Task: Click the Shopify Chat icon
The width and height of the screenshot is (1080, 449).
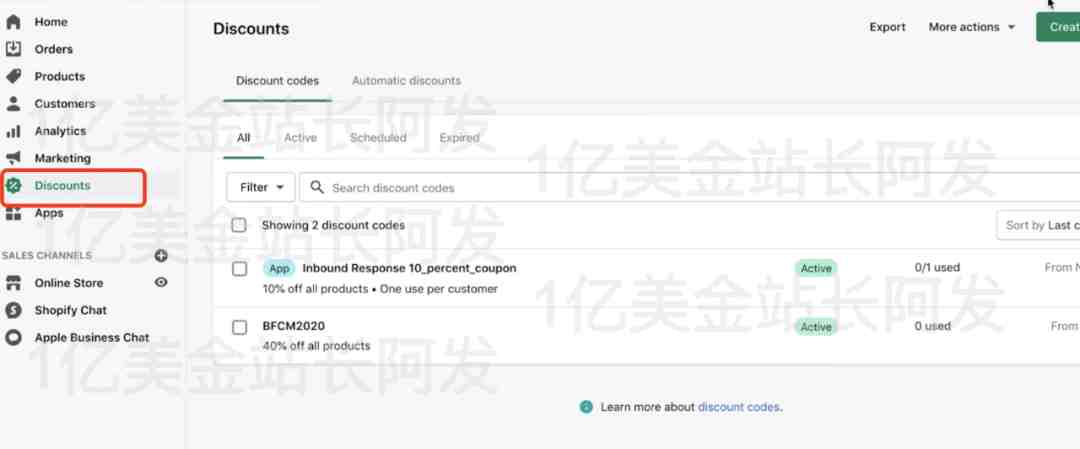Action: click(13, 311)
